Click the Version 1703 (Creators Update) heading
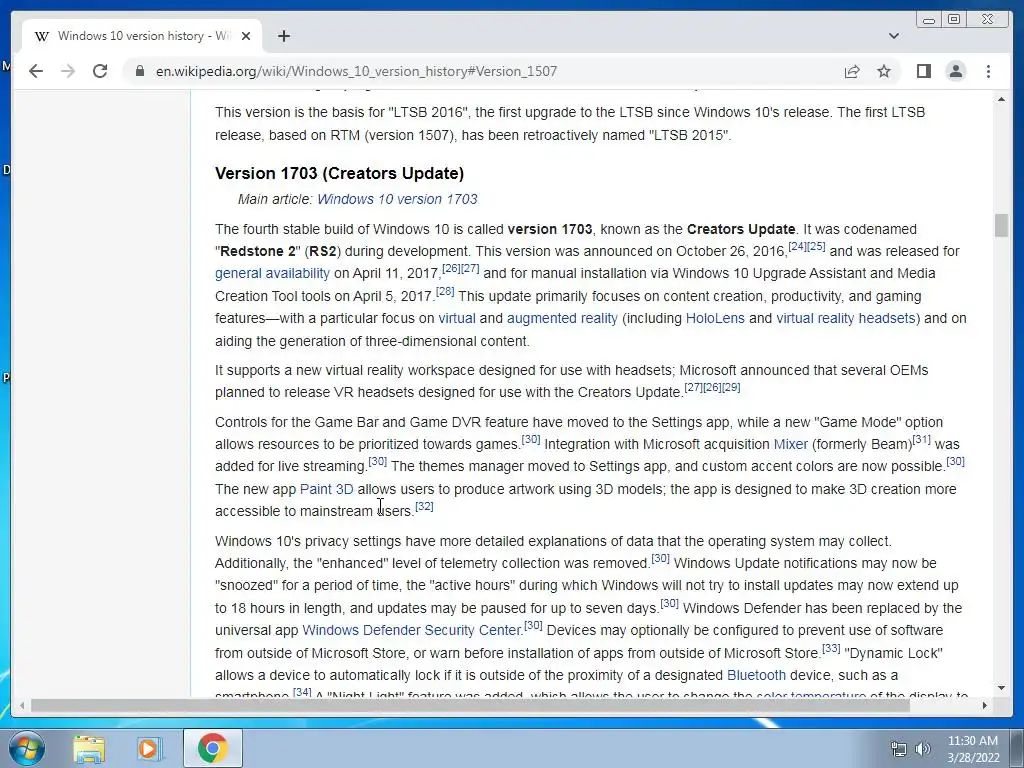The height and width of the screenshot is (768, 1024). (x=340, y=173)
